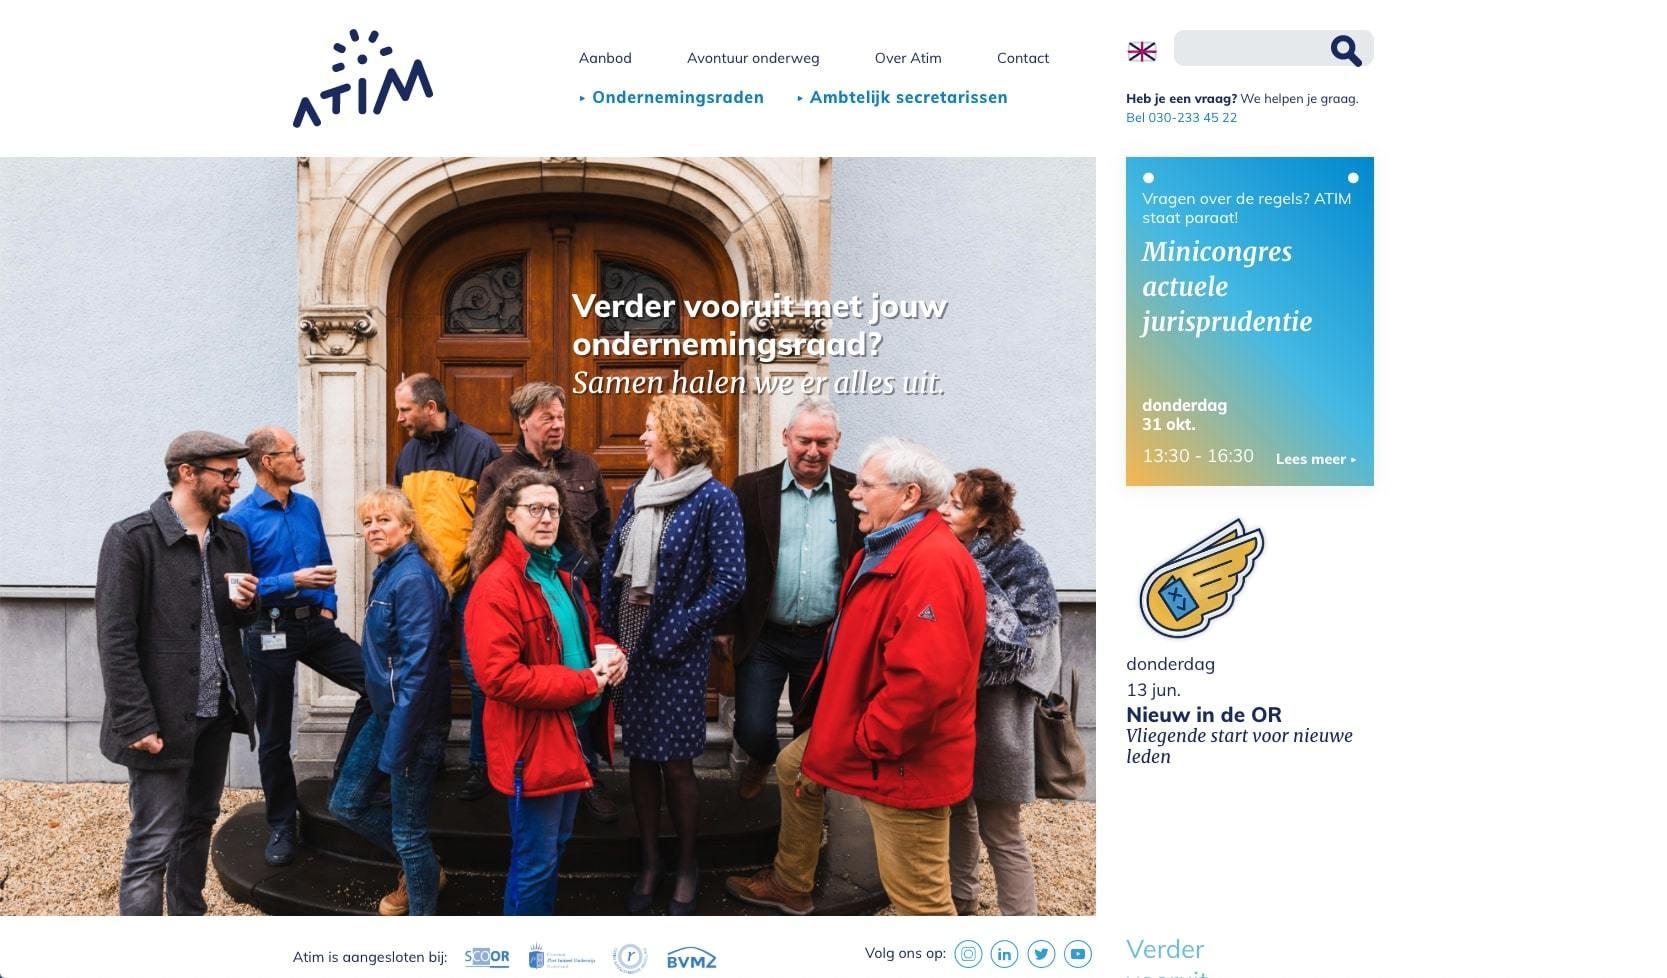Open the YouTube social icon
The image size is (1667, 978).
click(x=1078, y=954)
